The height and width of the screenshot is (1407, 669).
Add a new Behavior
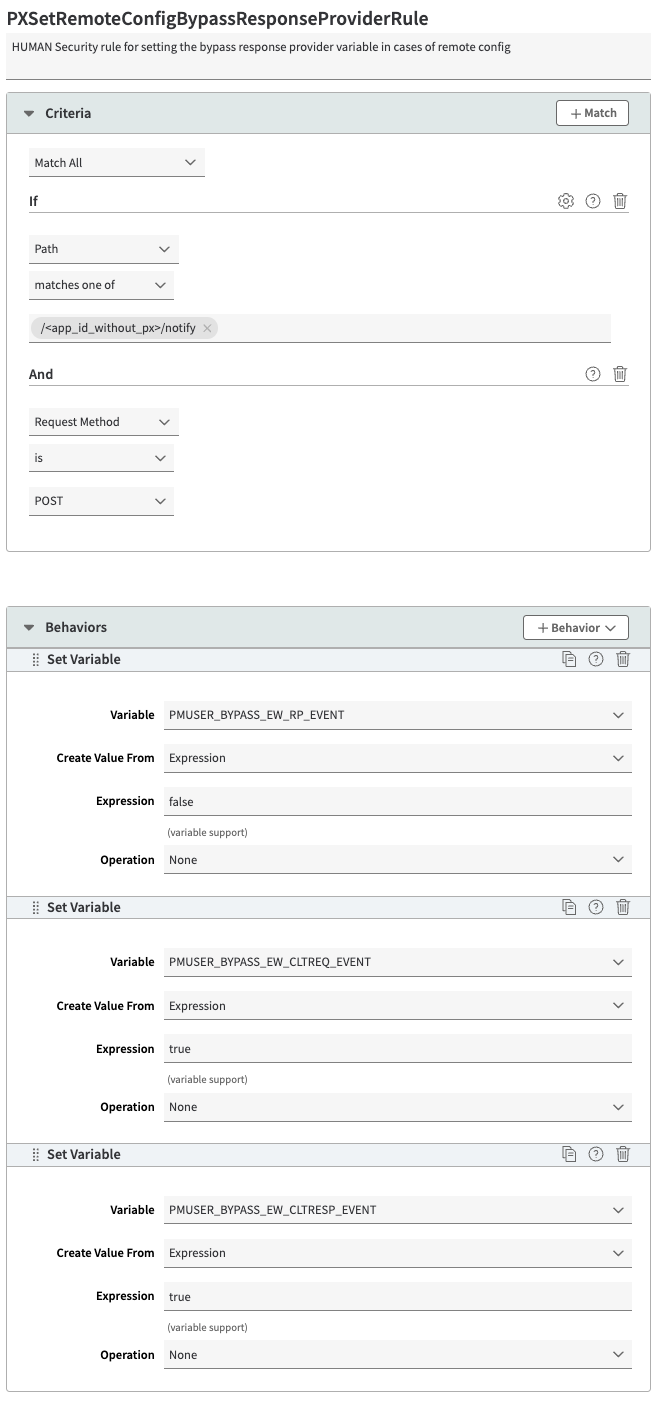576,628
